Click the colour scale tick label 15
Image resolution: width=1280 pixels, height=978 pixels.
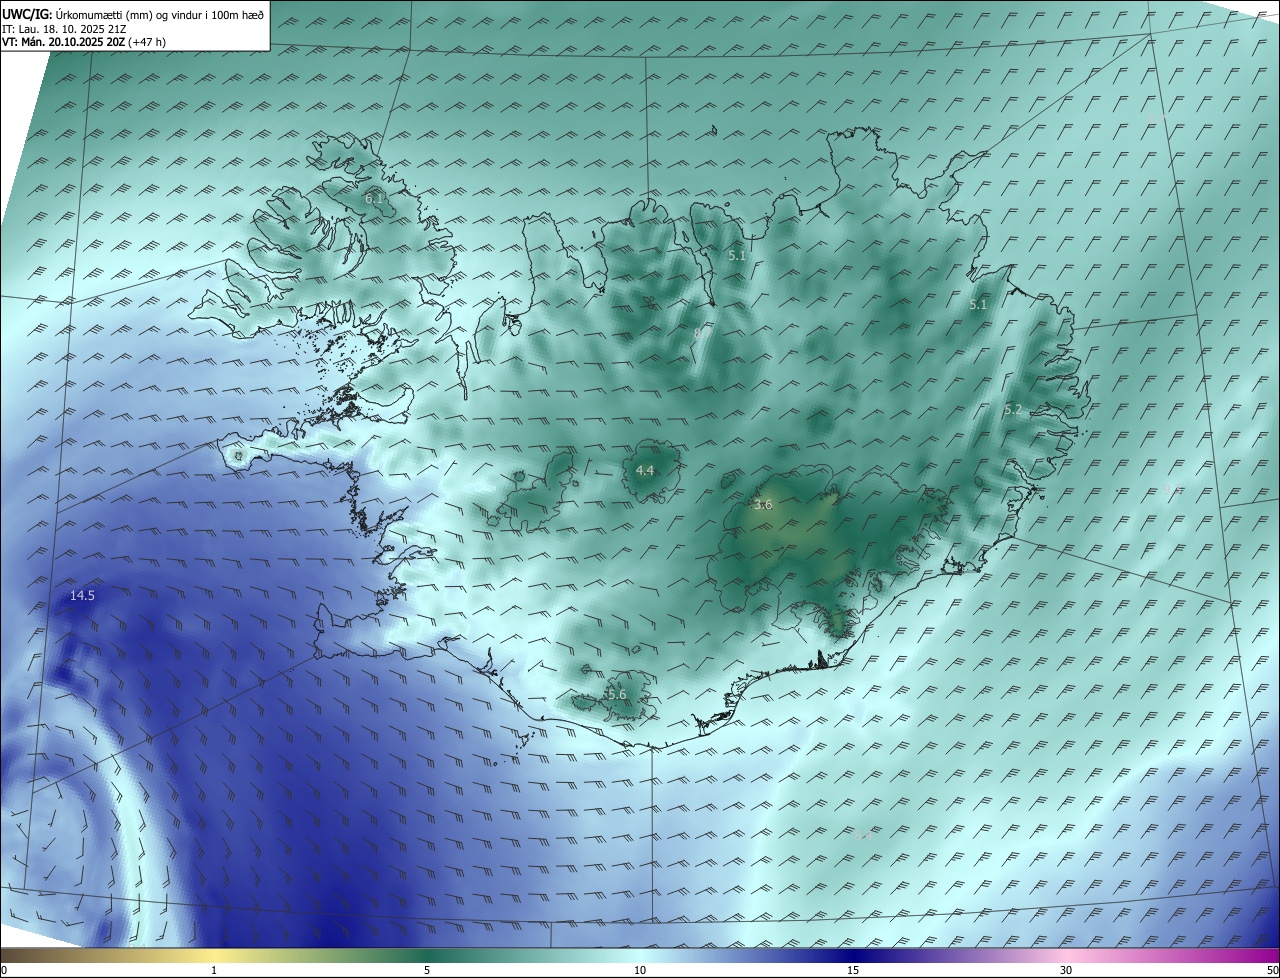pos(853,971)
